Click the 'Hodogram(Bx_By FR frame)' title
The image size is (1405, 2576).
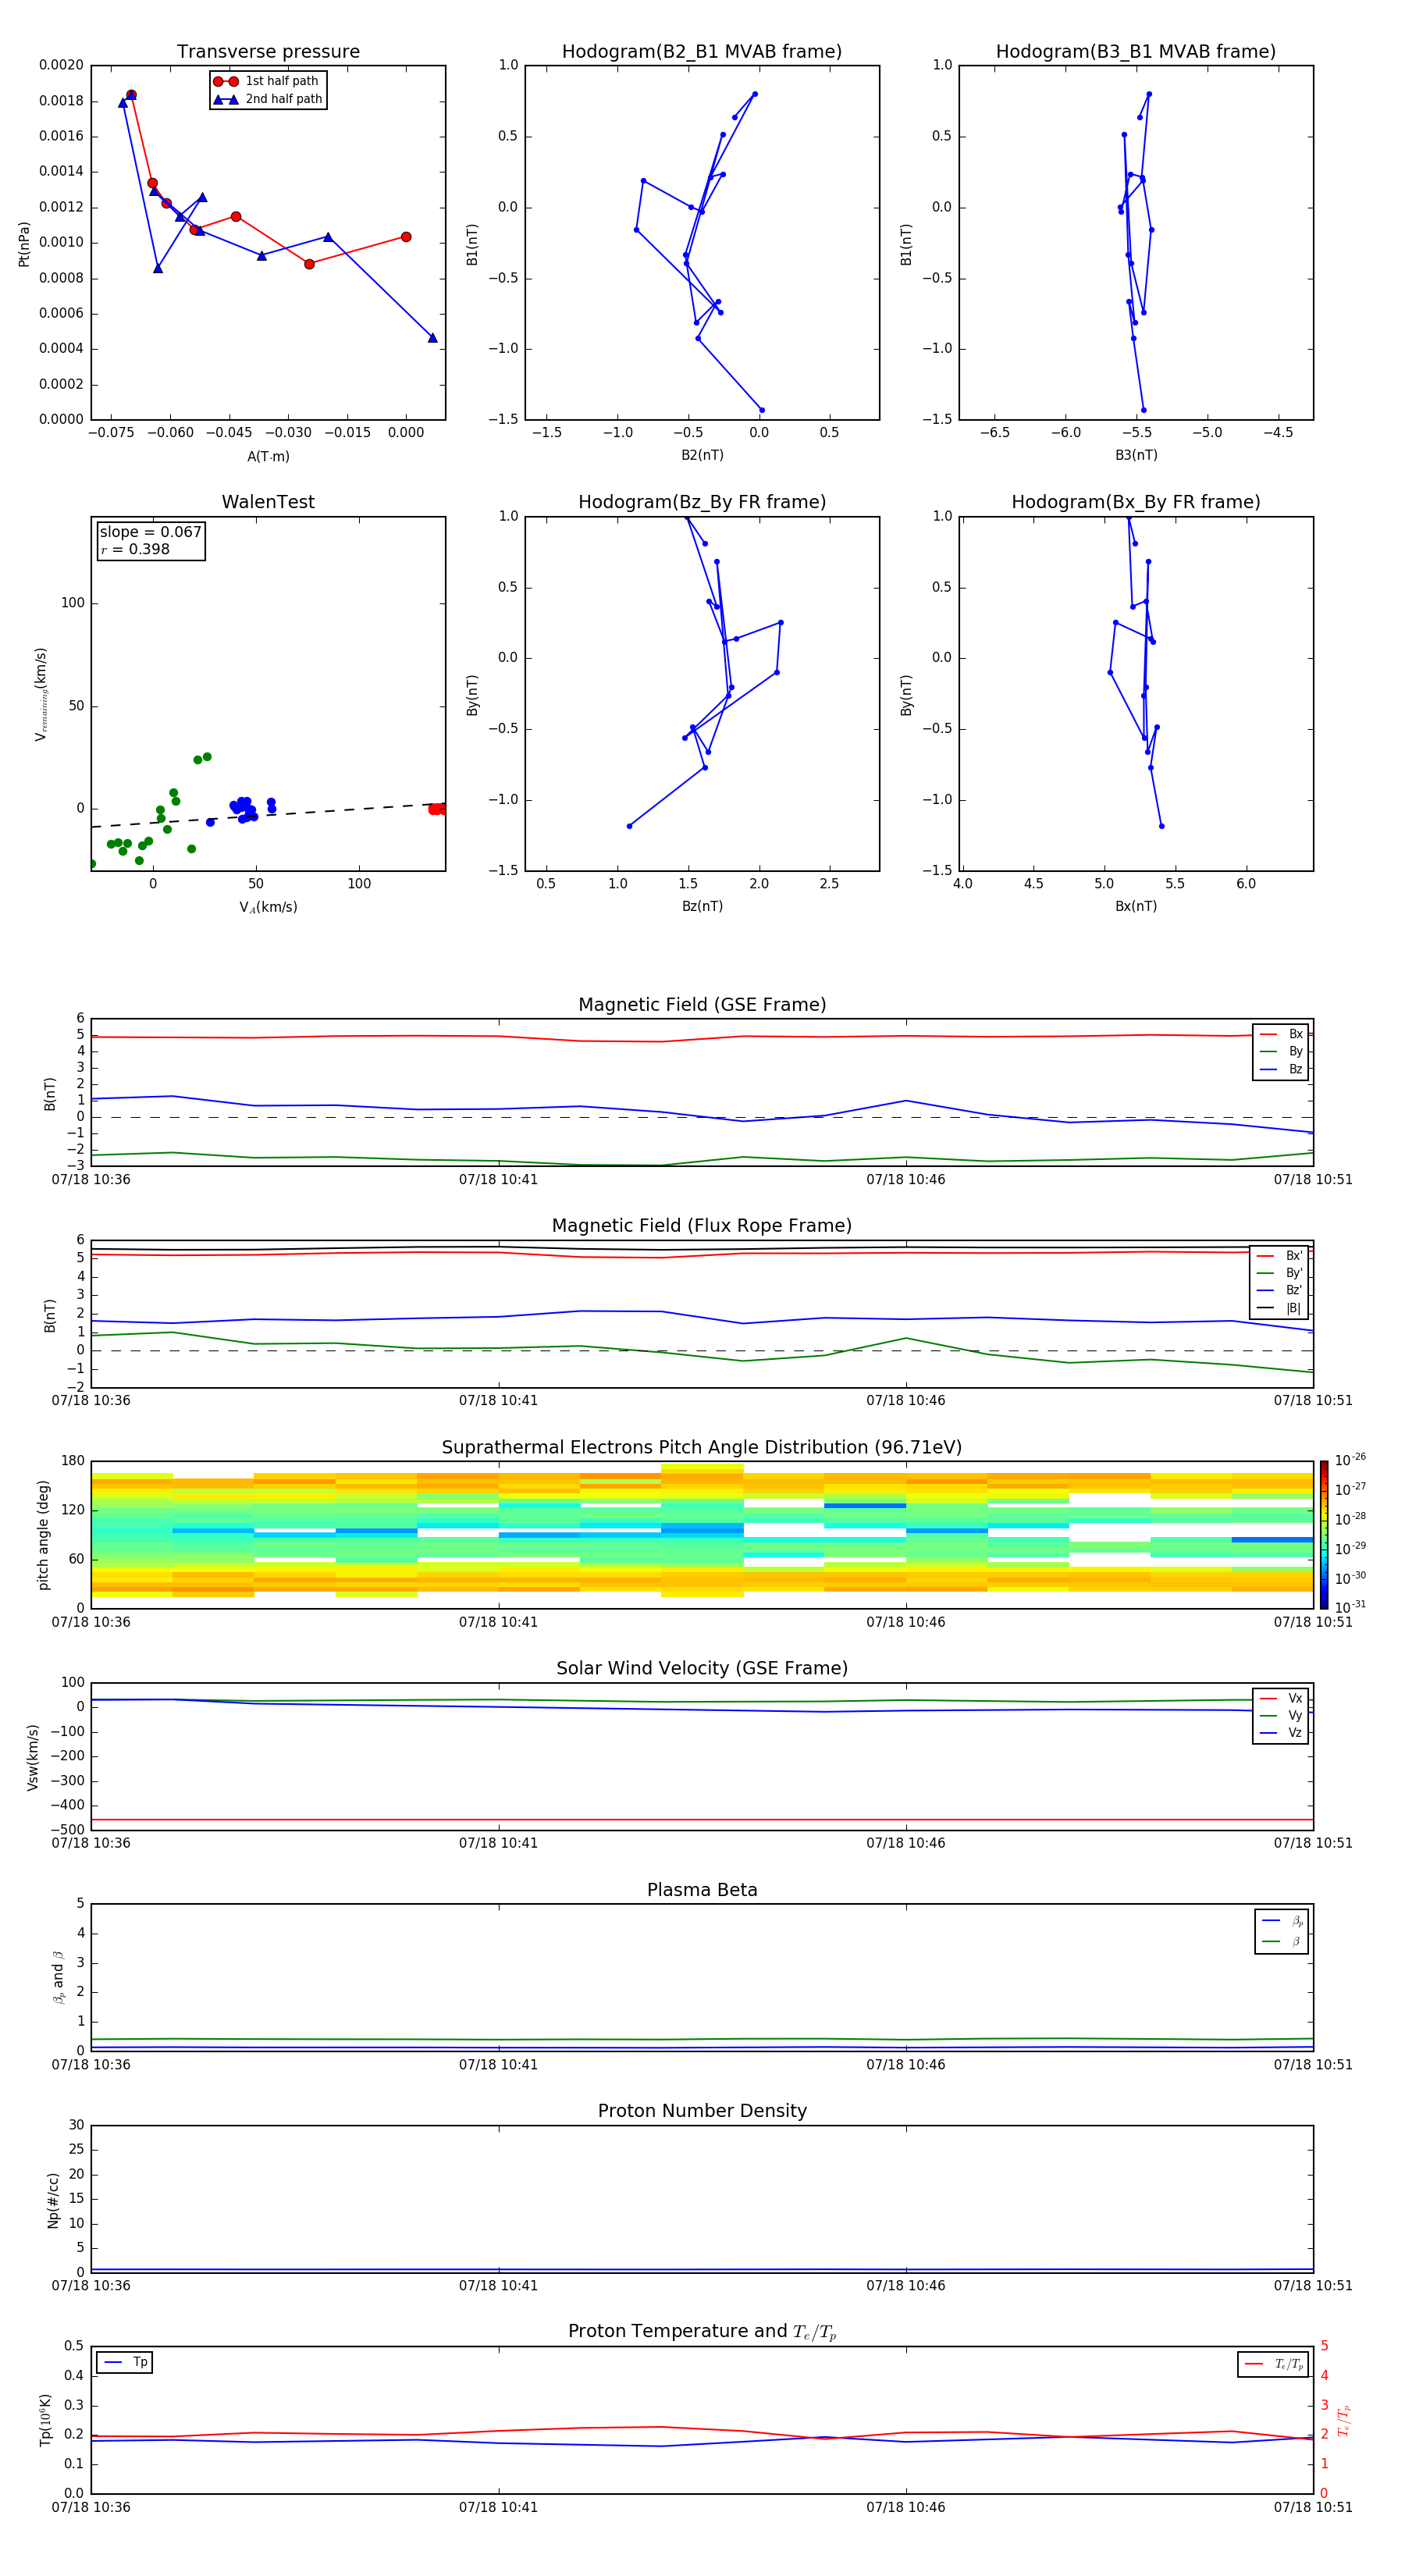coord(1136,502)
